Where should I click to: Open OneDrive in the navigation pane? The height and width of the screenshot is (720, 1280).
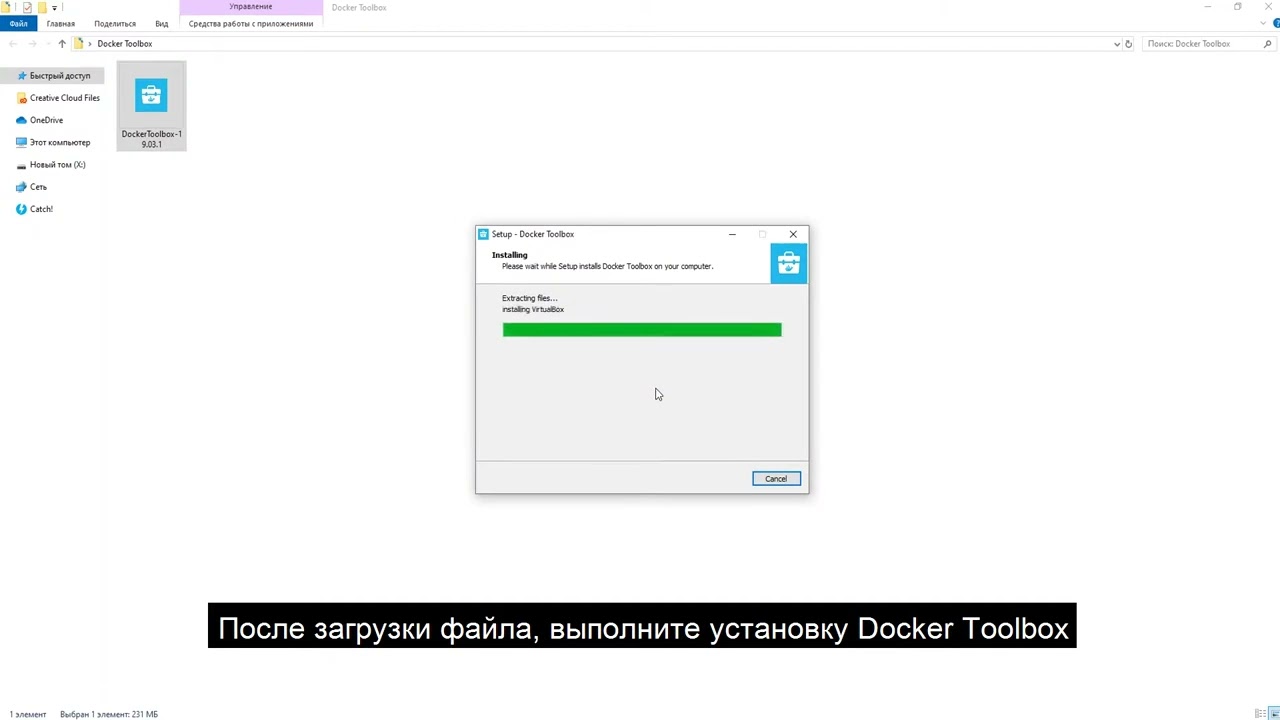coord(46,120)
